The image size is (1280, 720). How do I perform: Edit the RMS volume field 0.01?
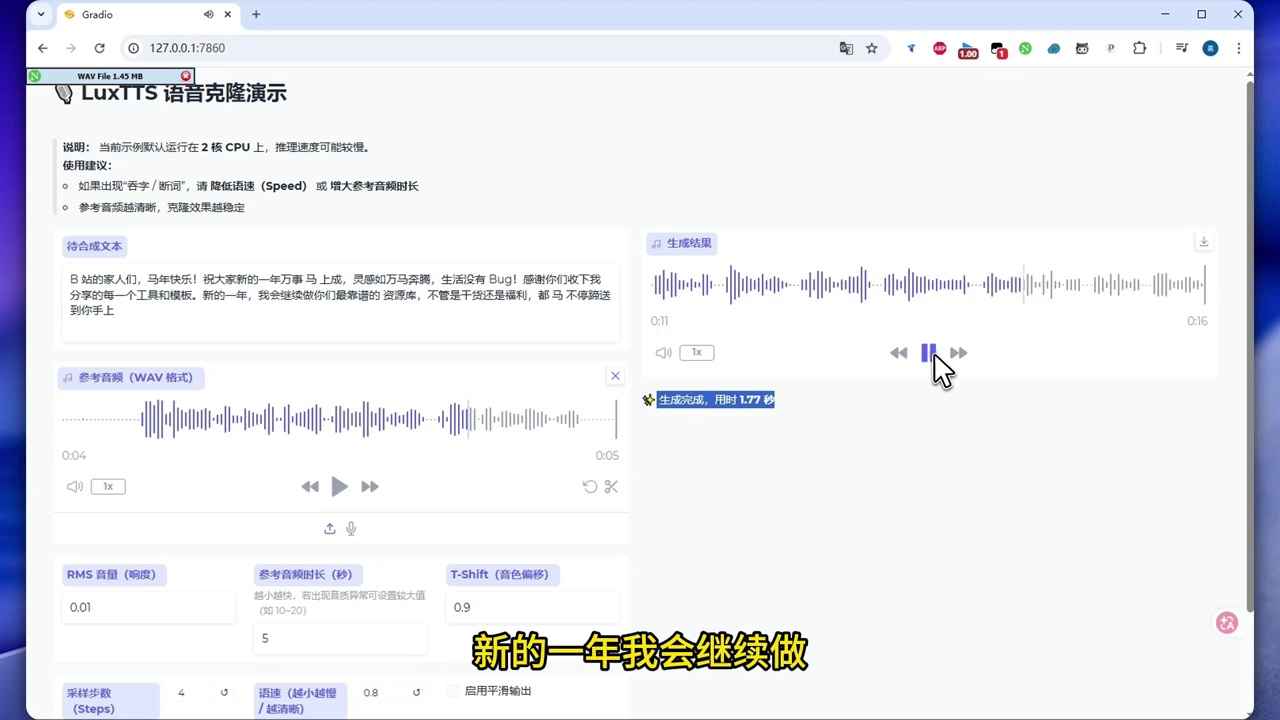click(x=148, y=607)
